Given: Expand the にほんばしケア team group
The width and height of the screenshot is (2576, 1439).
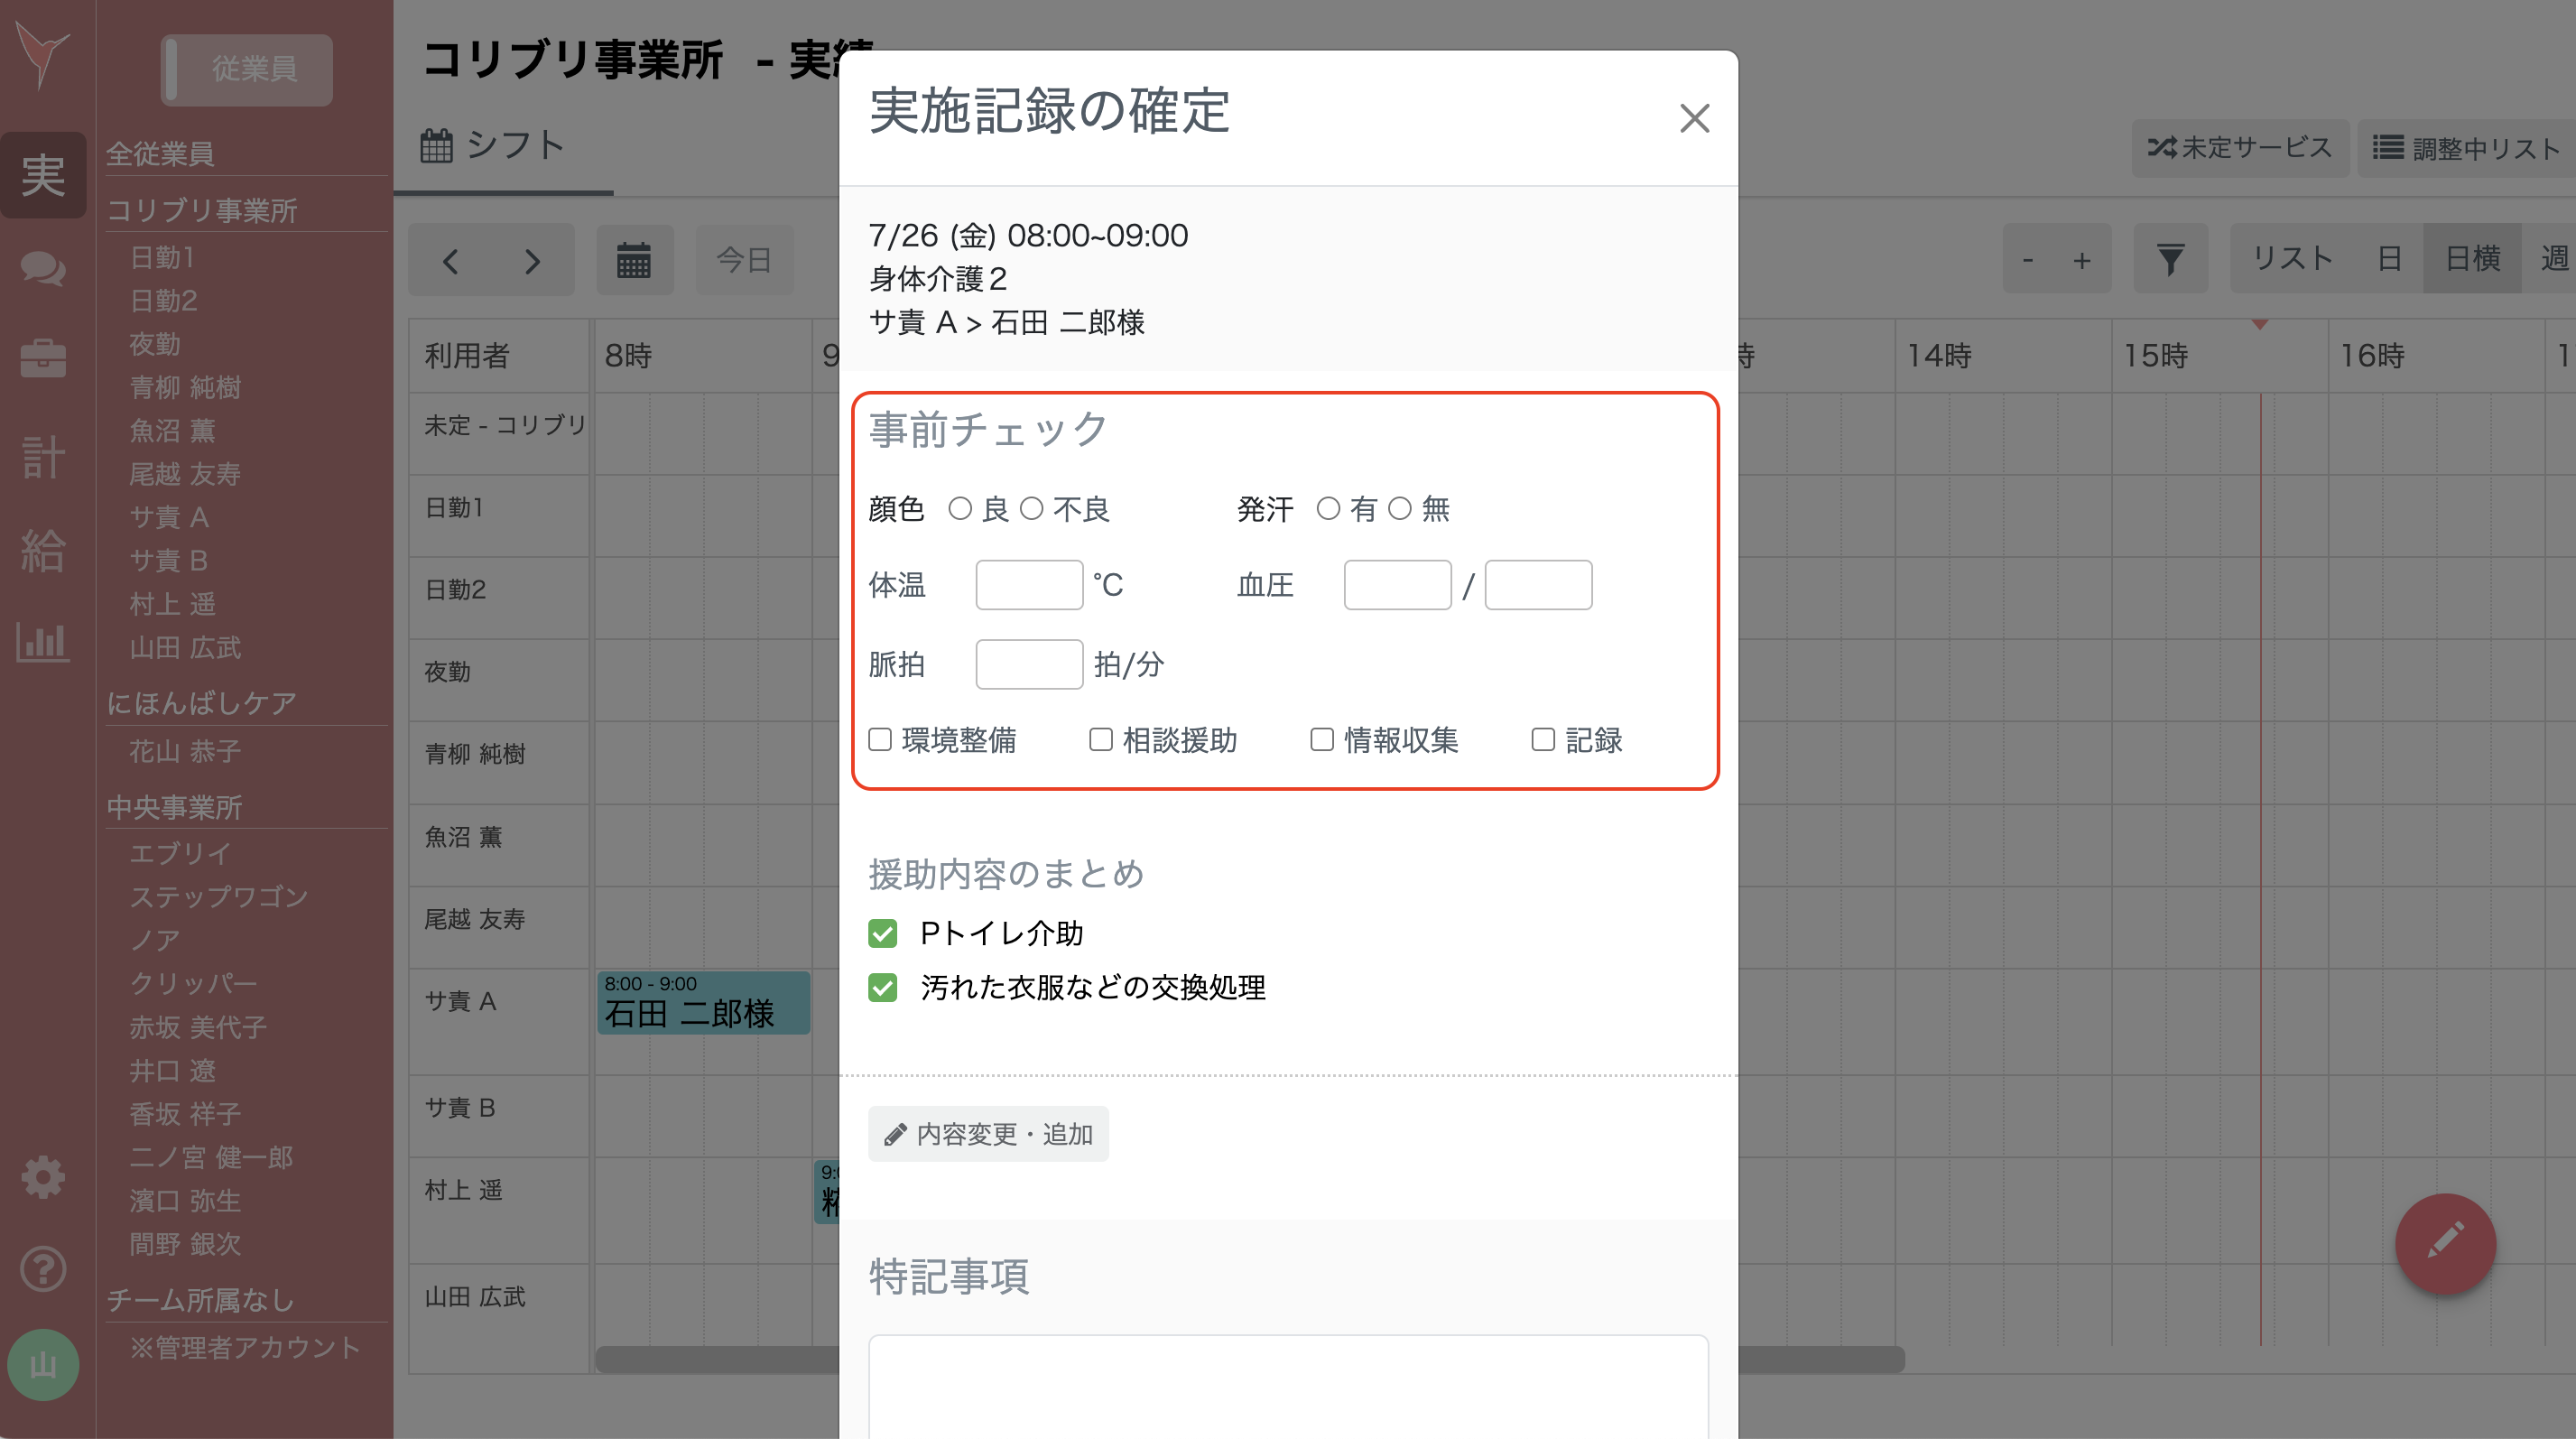Looking at the screenshot, I should coord(200,701).
